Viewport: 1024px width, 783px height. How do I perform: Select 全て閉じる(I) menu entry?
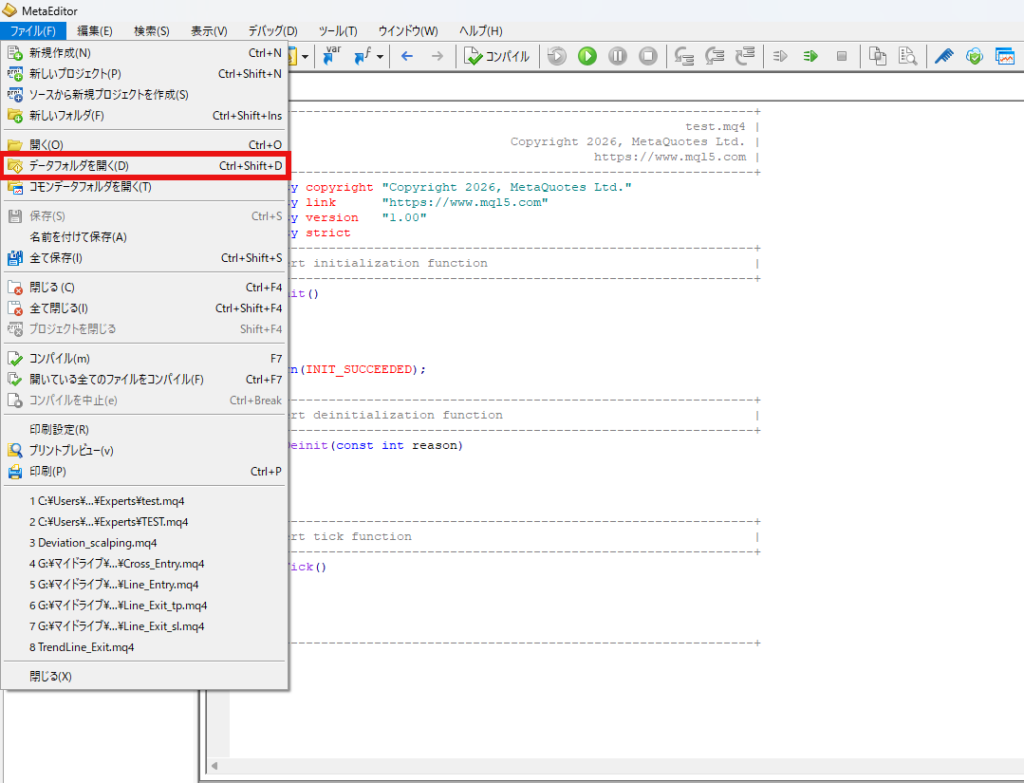tap(144, 308)
